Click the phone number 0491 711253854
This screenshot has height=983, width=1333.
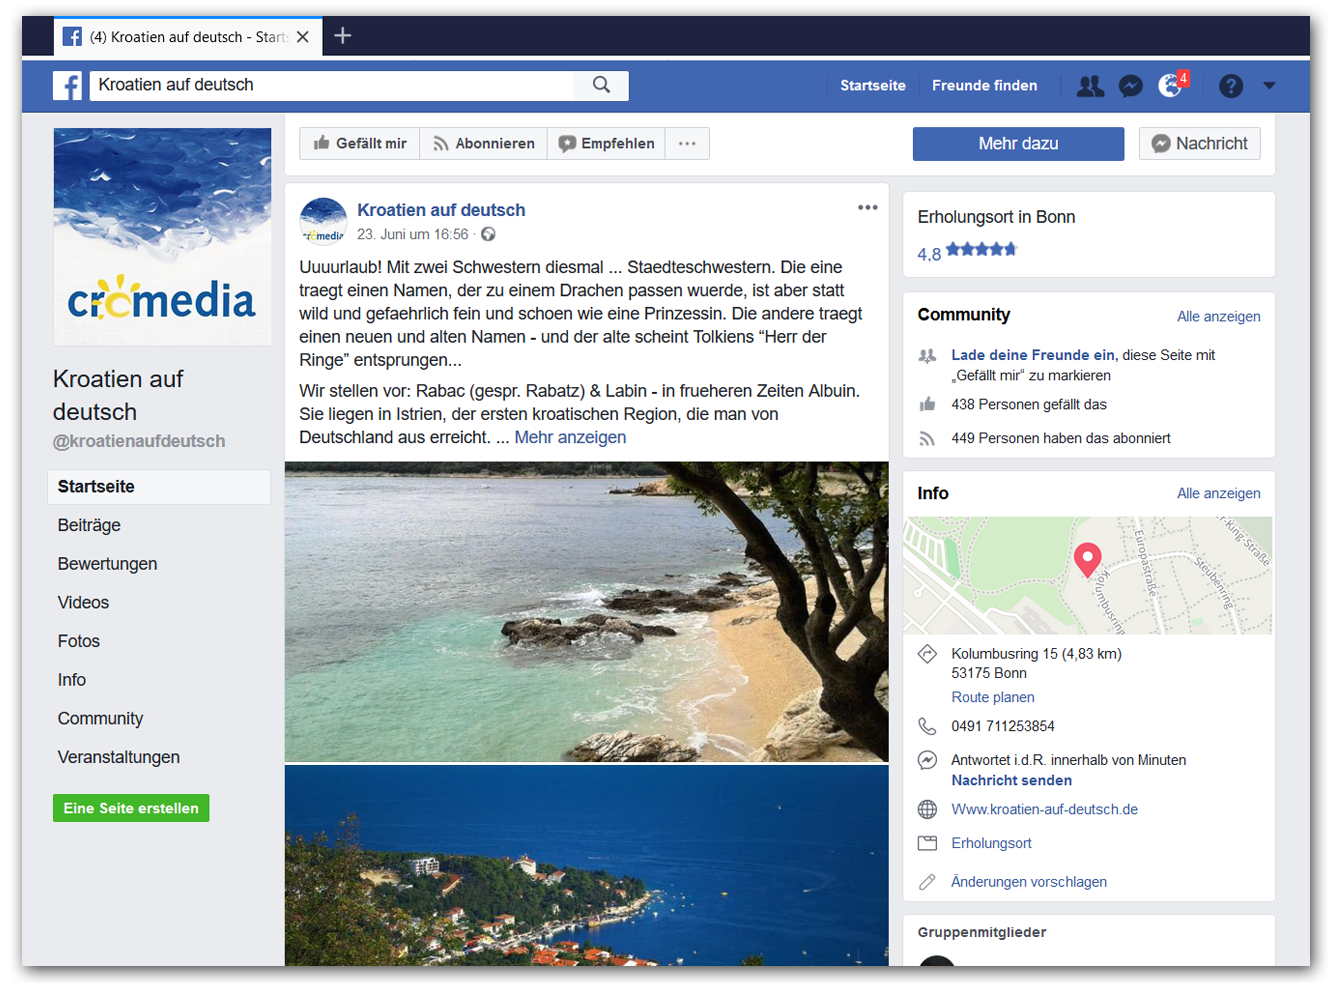pos(1003,727)
